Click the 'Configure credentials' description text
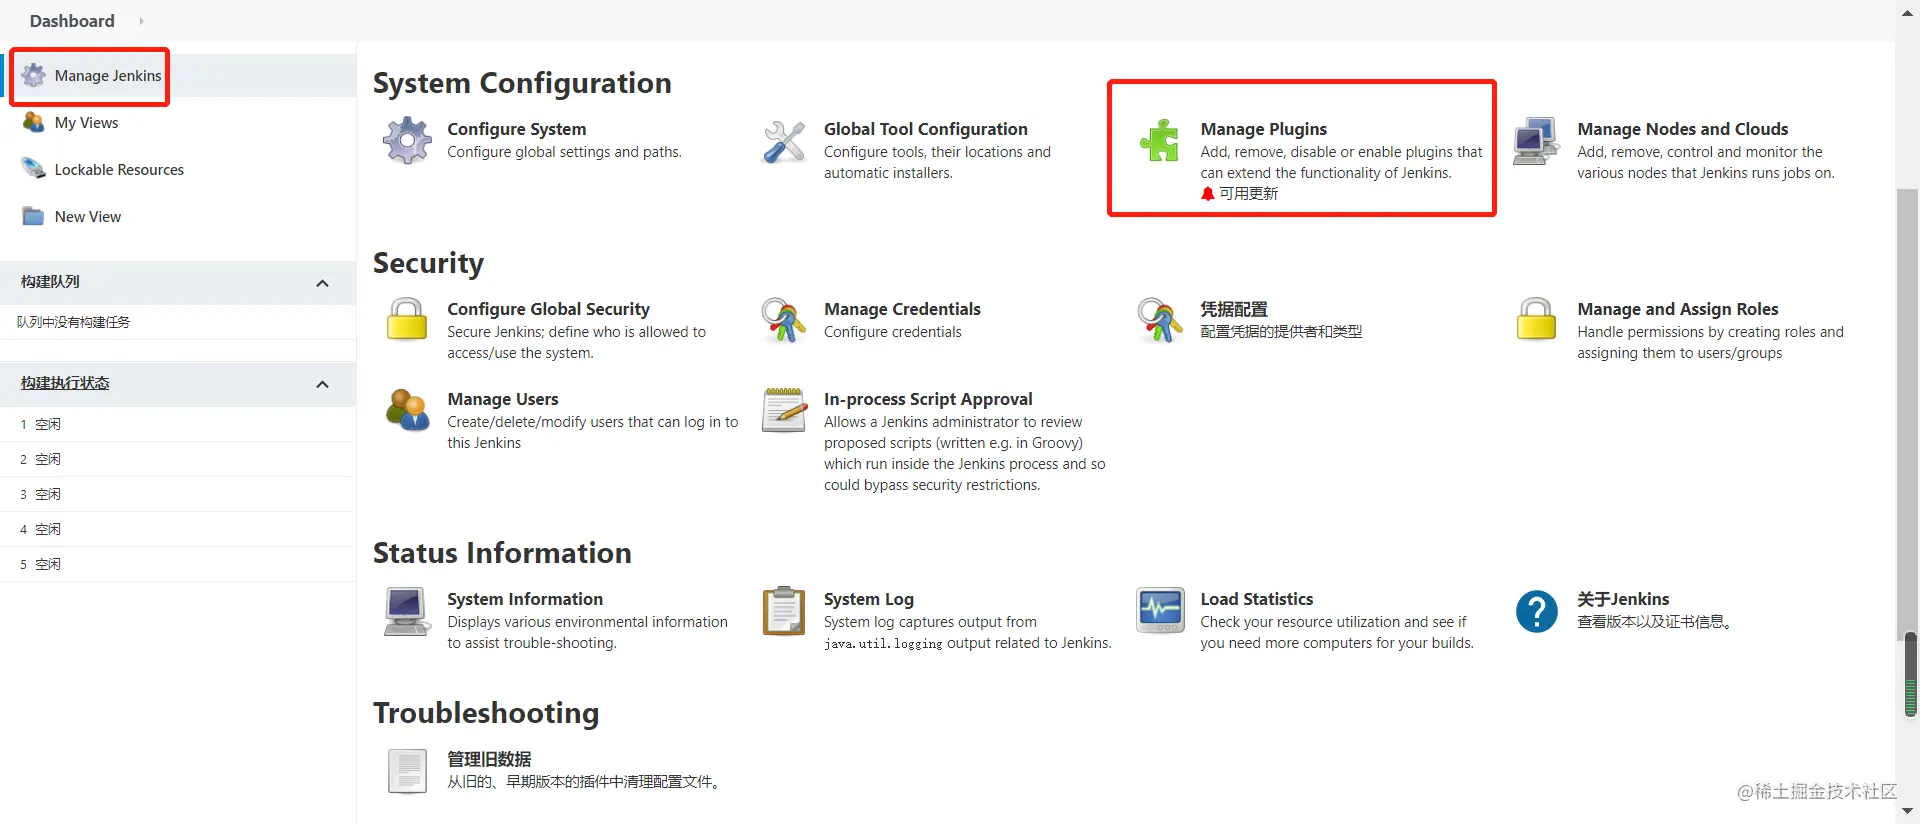The height and width of the screenshot is (824, 1920). [x=892, y=332]
